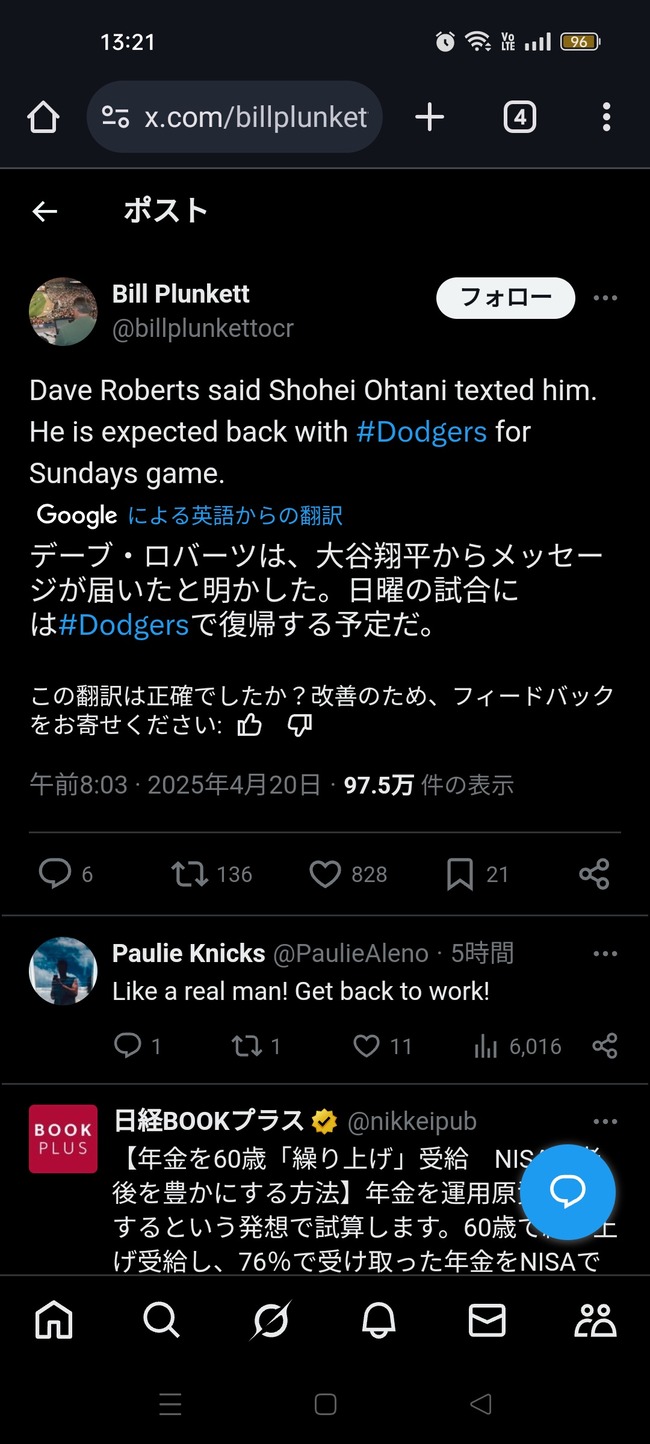The image size is (650, 1444).
Task: Open the browser three-dot menu
Action: [x=606, y=118]
